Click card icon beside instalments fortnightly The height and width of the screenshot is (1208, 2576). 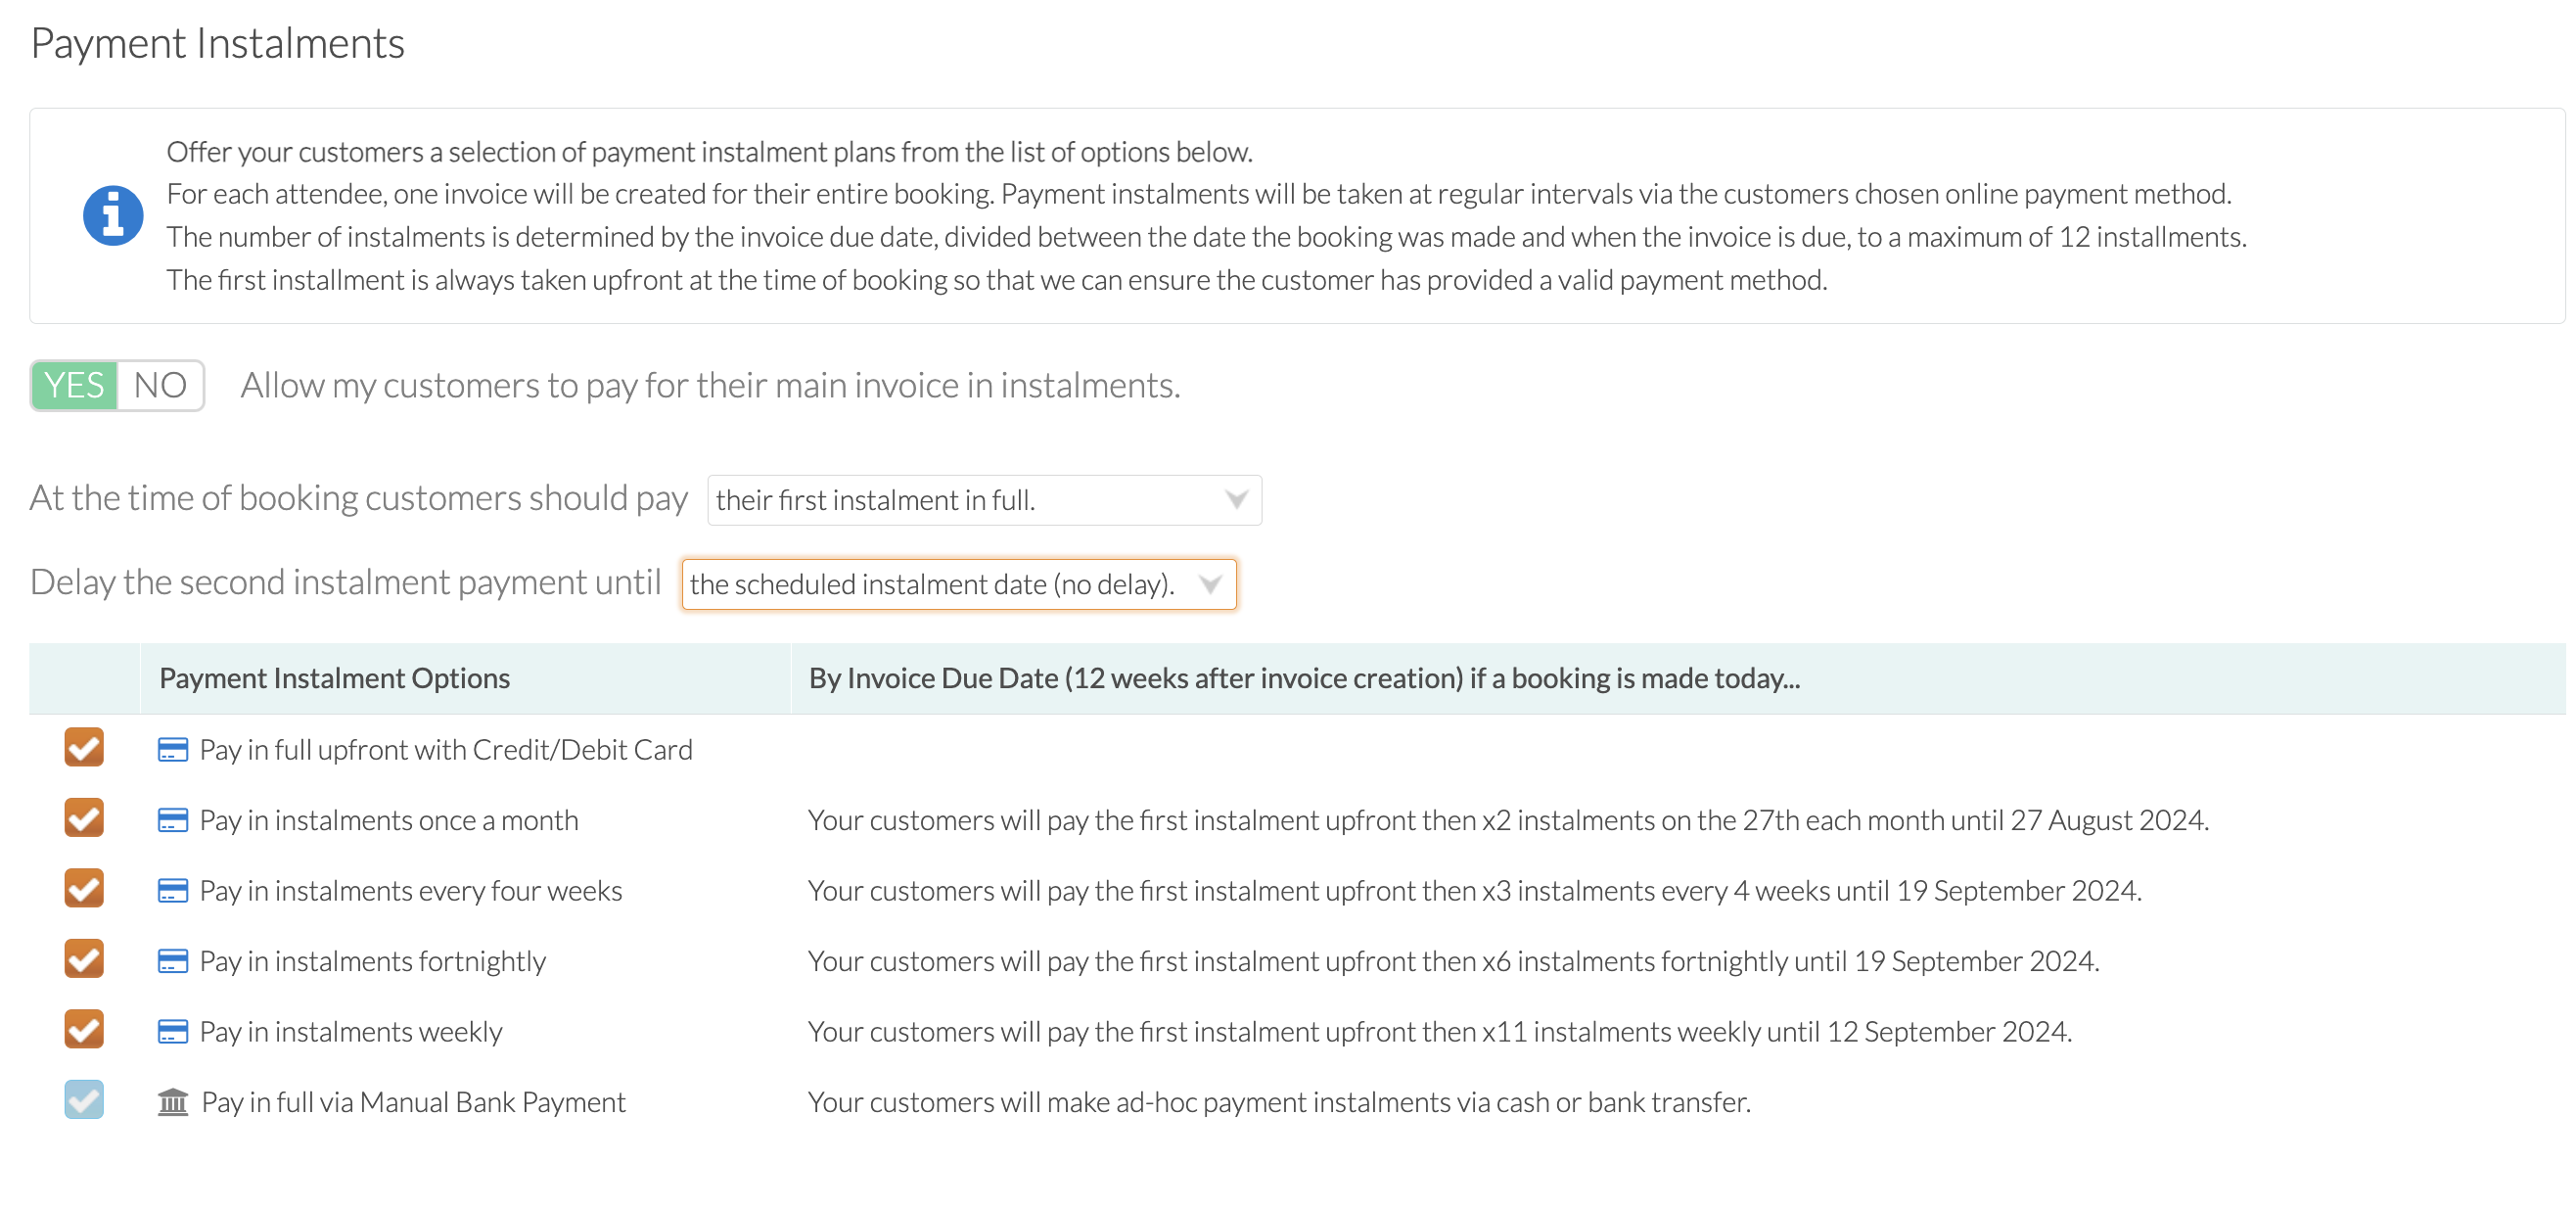point(173,961)
